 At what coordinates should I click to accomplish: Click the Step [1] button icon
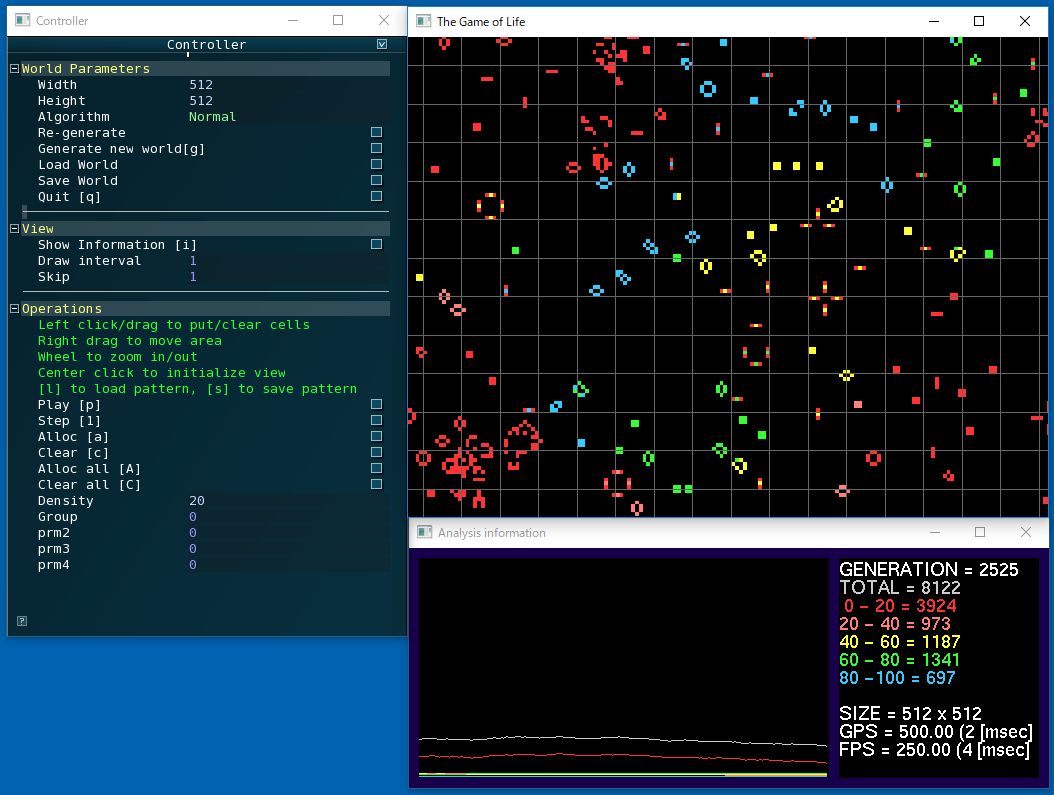[376, 421]
